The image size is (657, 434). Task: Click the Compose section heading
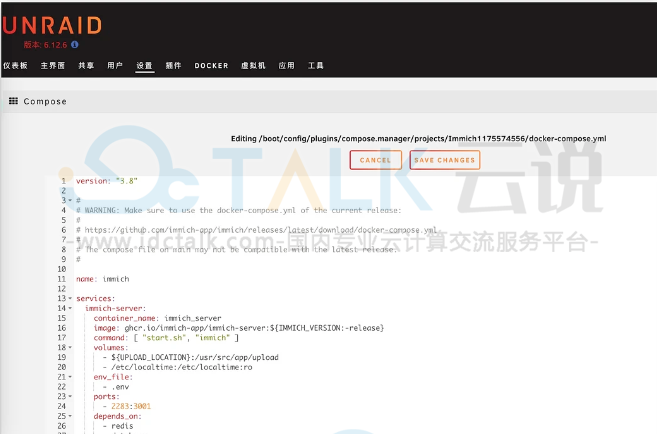coord(45,101)
